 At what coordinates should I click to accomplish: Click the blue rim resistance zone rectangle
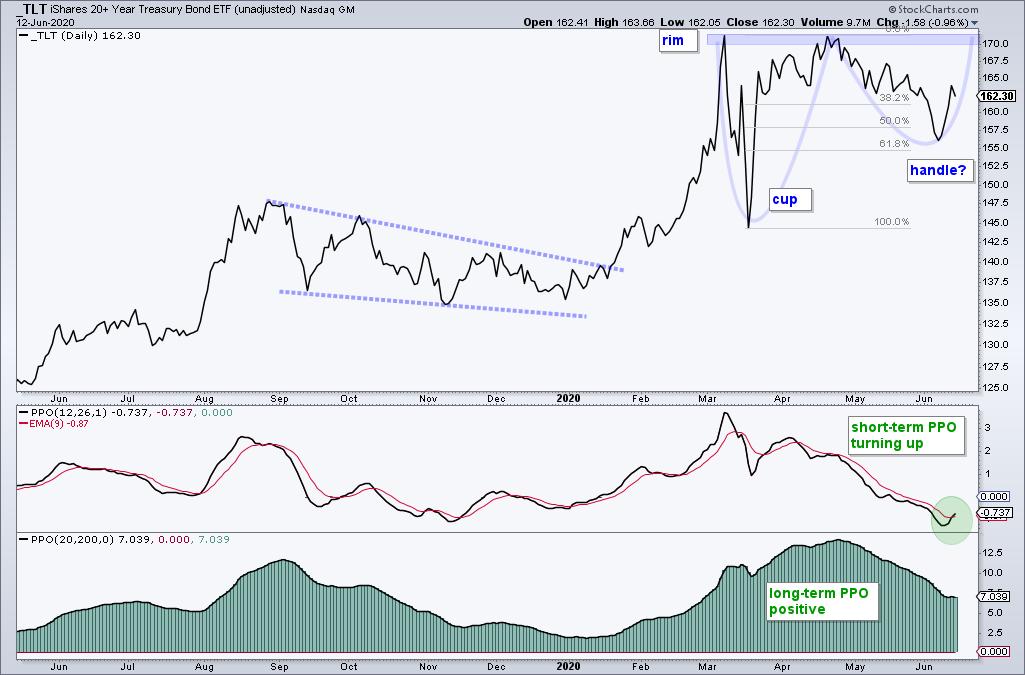point(843,39)
